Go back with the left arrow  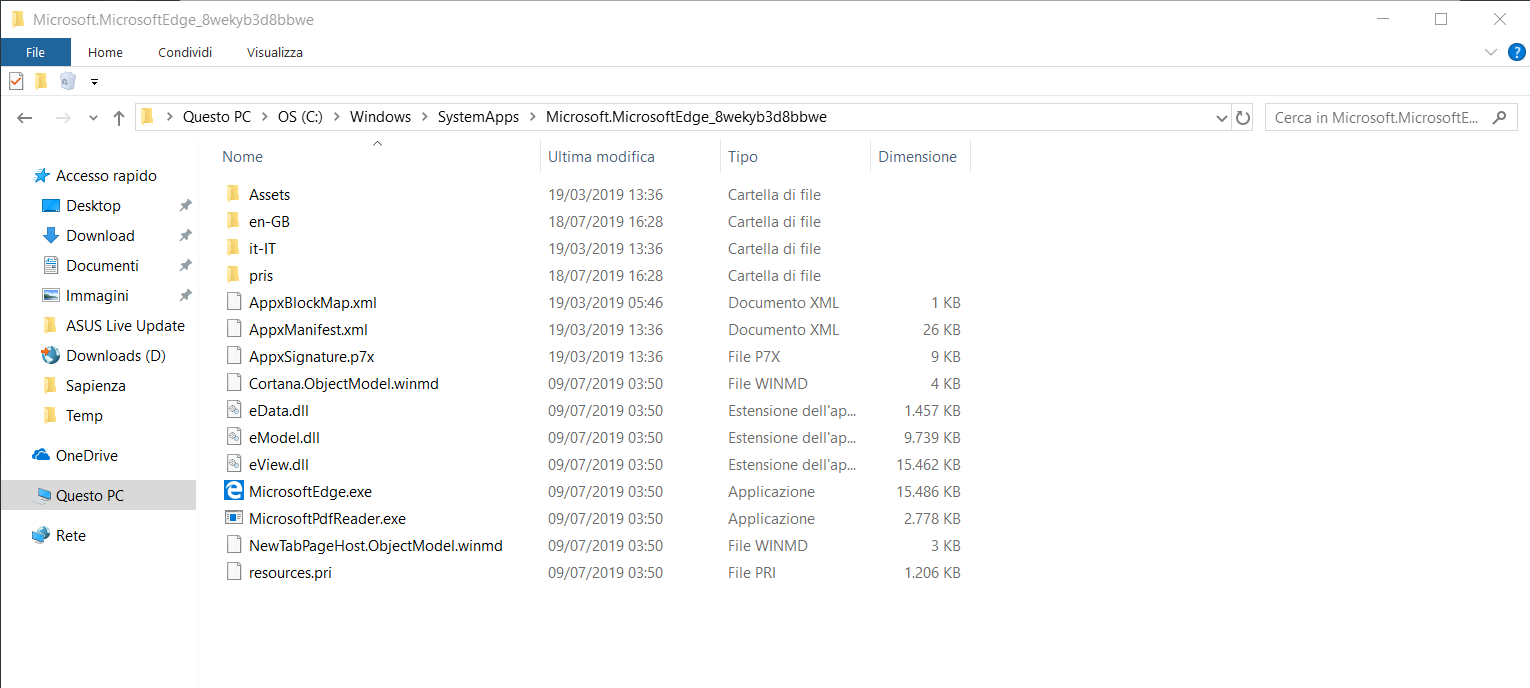pyautogui.click(x=26, y=118)
